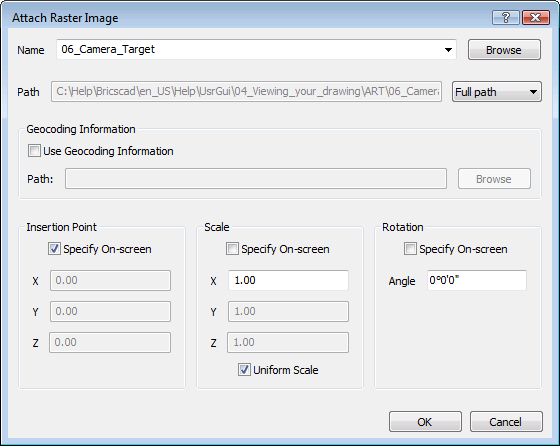This screenshot has width=560, height=446.
Task: Click the Rotation Angle field
Action: (477, 280)
